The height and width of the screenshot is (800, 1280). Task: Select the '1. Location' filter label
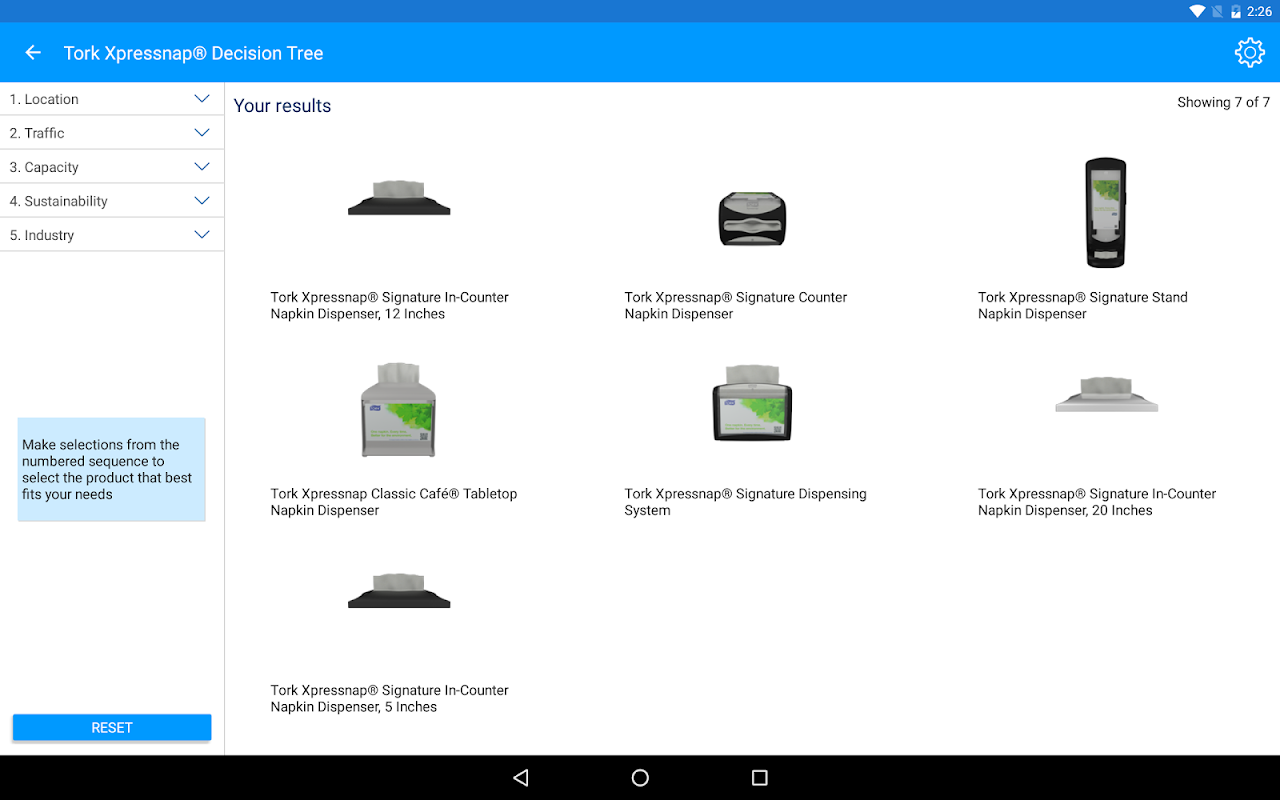pyautogui.click(x=44, y=99)
